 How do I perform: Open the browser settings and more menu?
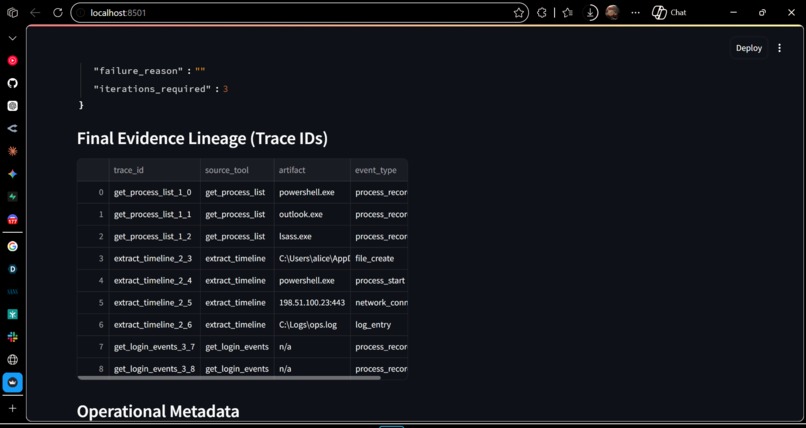(635, 13)
